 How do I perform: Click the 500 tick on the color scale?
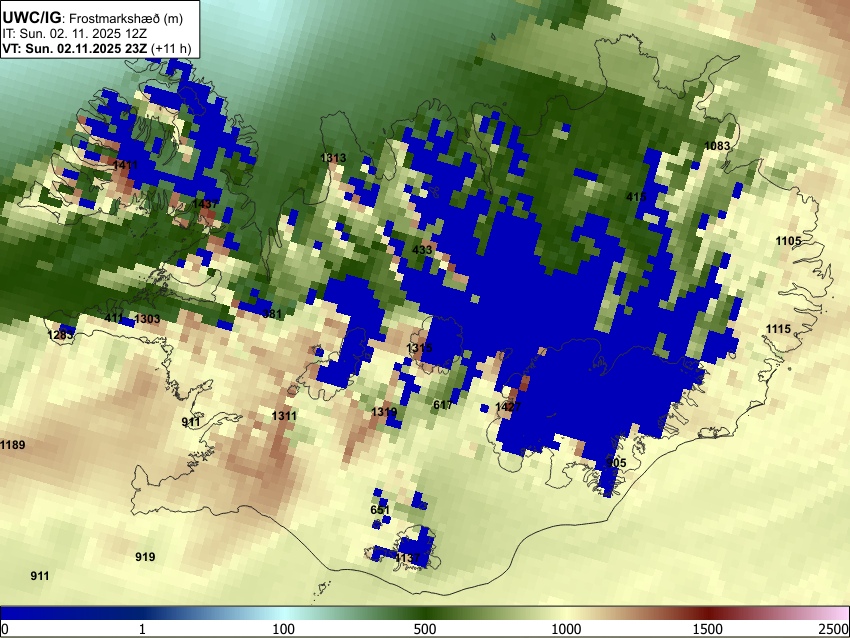(425, 629)
